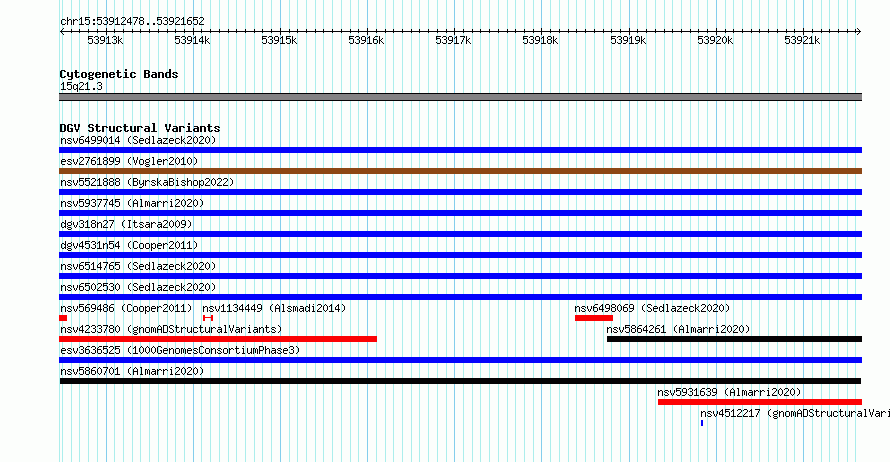This screenshot has height=462, width=890.
Task: Click the gray 15q21.3 cytogenetic band bar
Action: [460, 97]
